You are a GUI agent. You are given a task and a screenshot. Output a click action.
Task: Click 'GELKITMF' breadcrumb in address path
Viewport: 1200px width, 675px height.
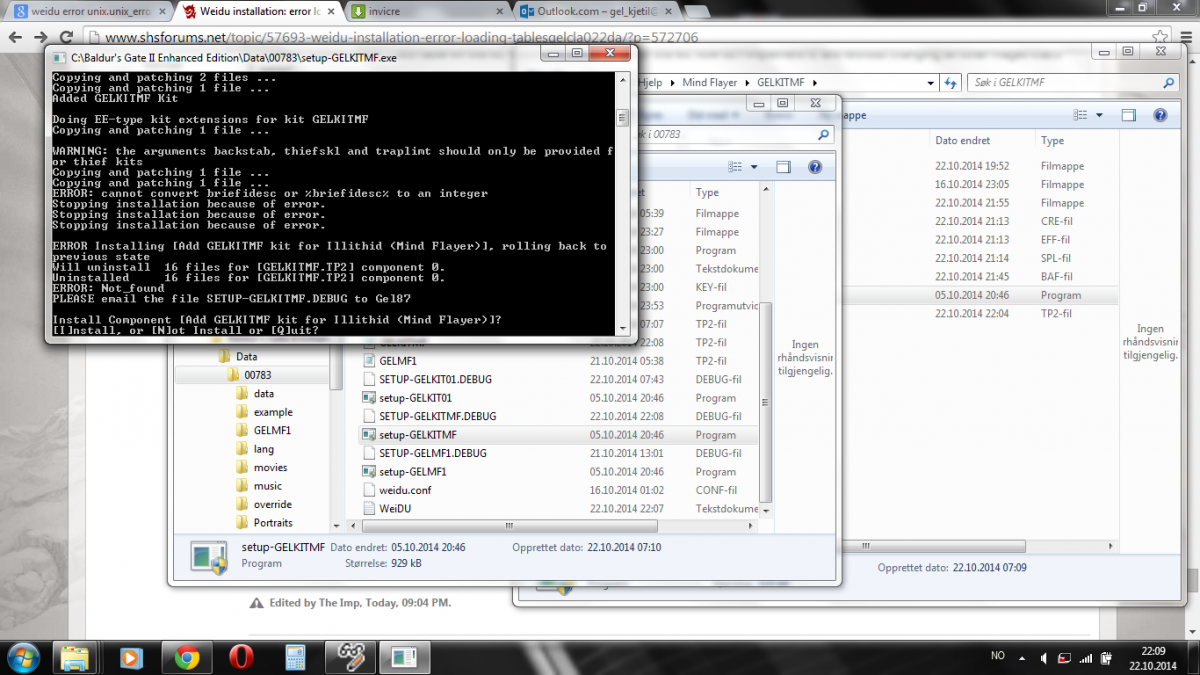[782, 83]
